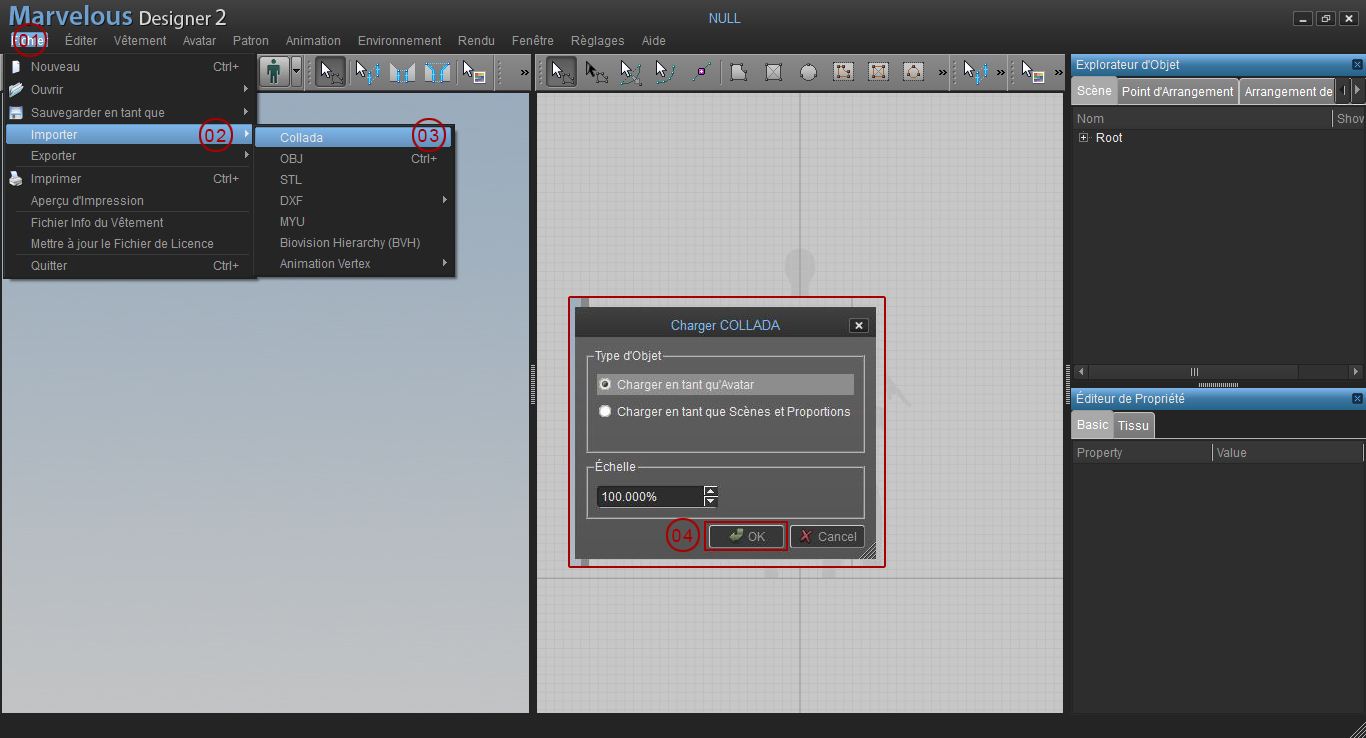Select the edit curvature tool
Image resolution: width=1366 pixels, height=738 pixels.
pyautogui.click(x=631, y=72)
